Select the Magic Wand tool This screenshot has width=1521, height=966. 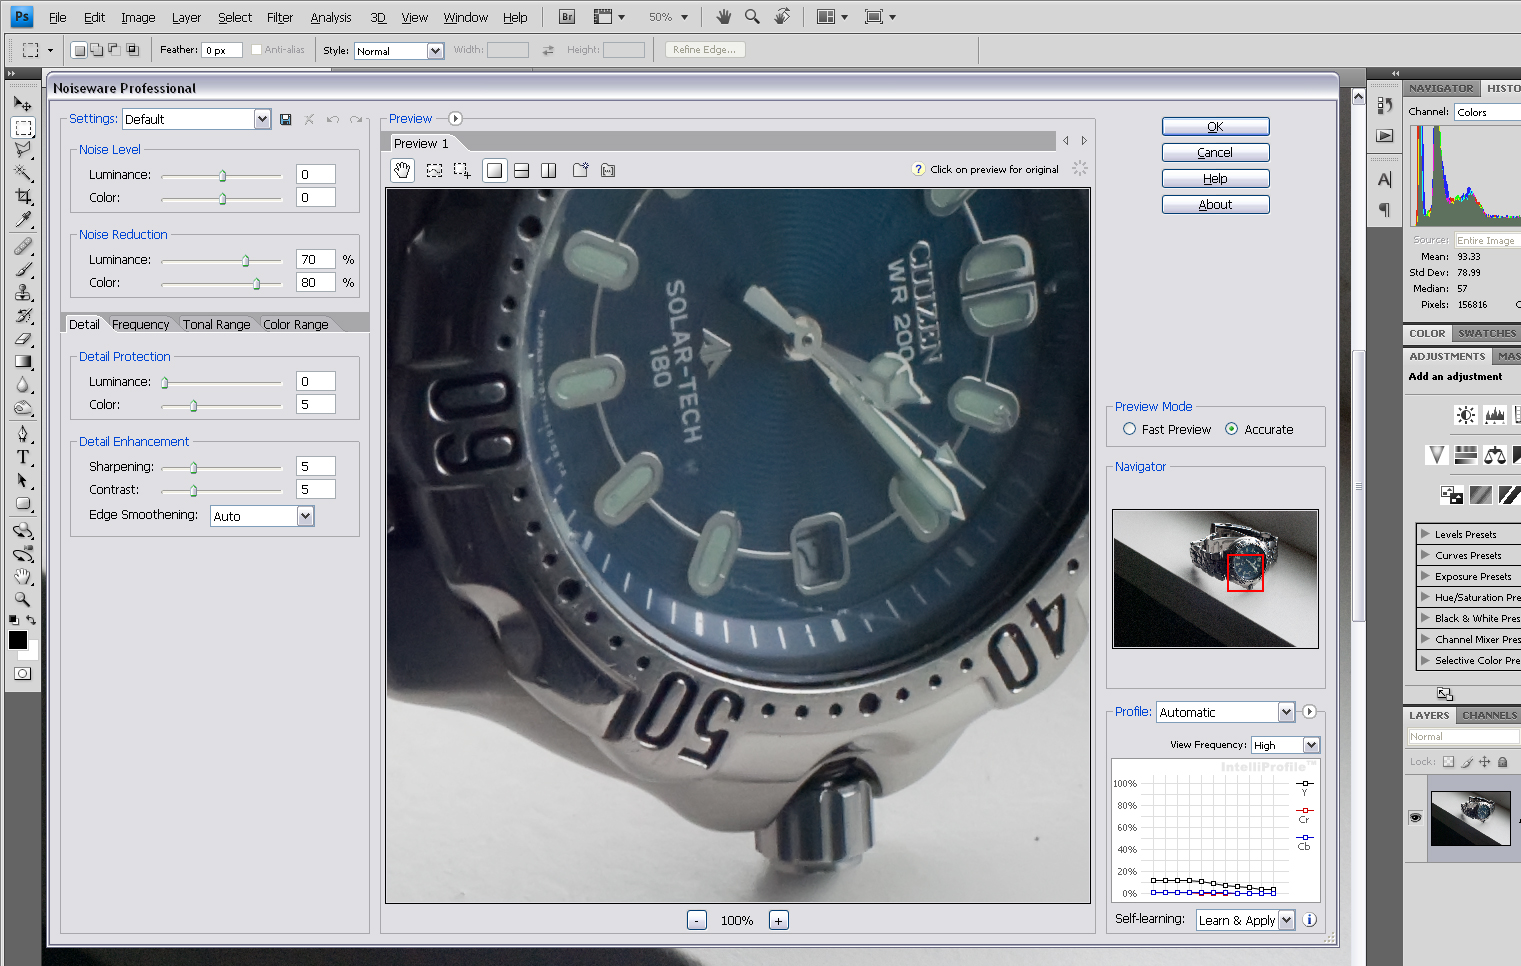[23, 173]
